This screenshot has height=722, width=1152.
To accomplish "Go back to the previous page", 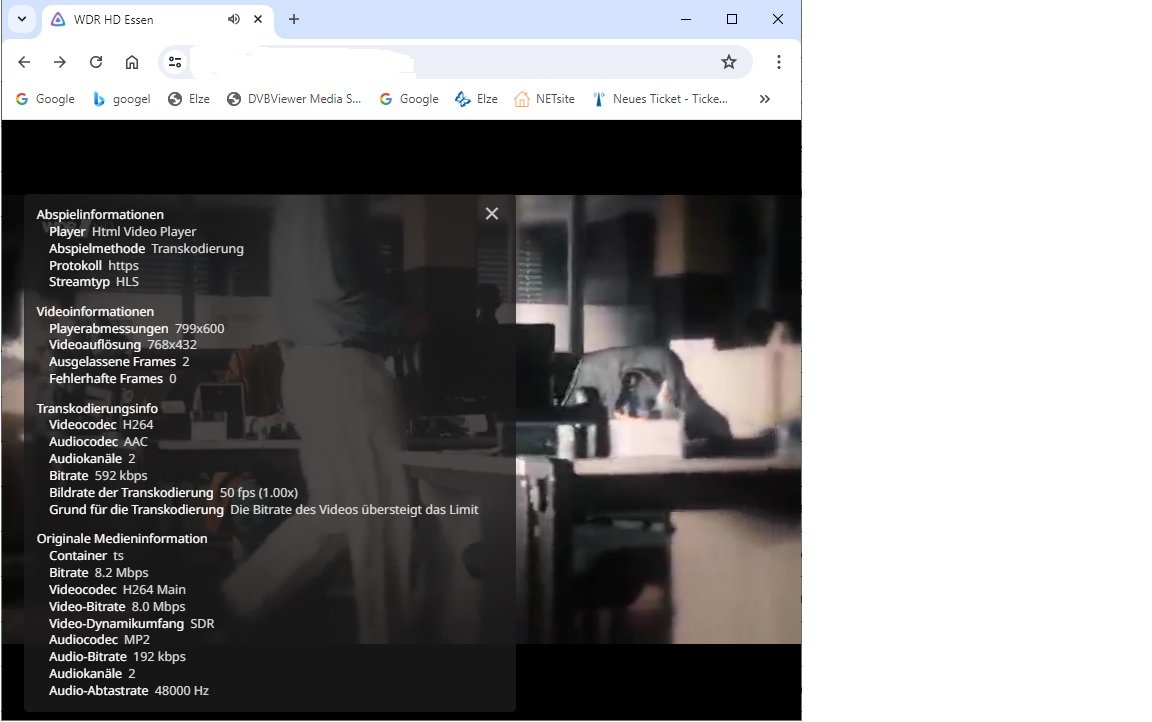I will coord(24,62).
